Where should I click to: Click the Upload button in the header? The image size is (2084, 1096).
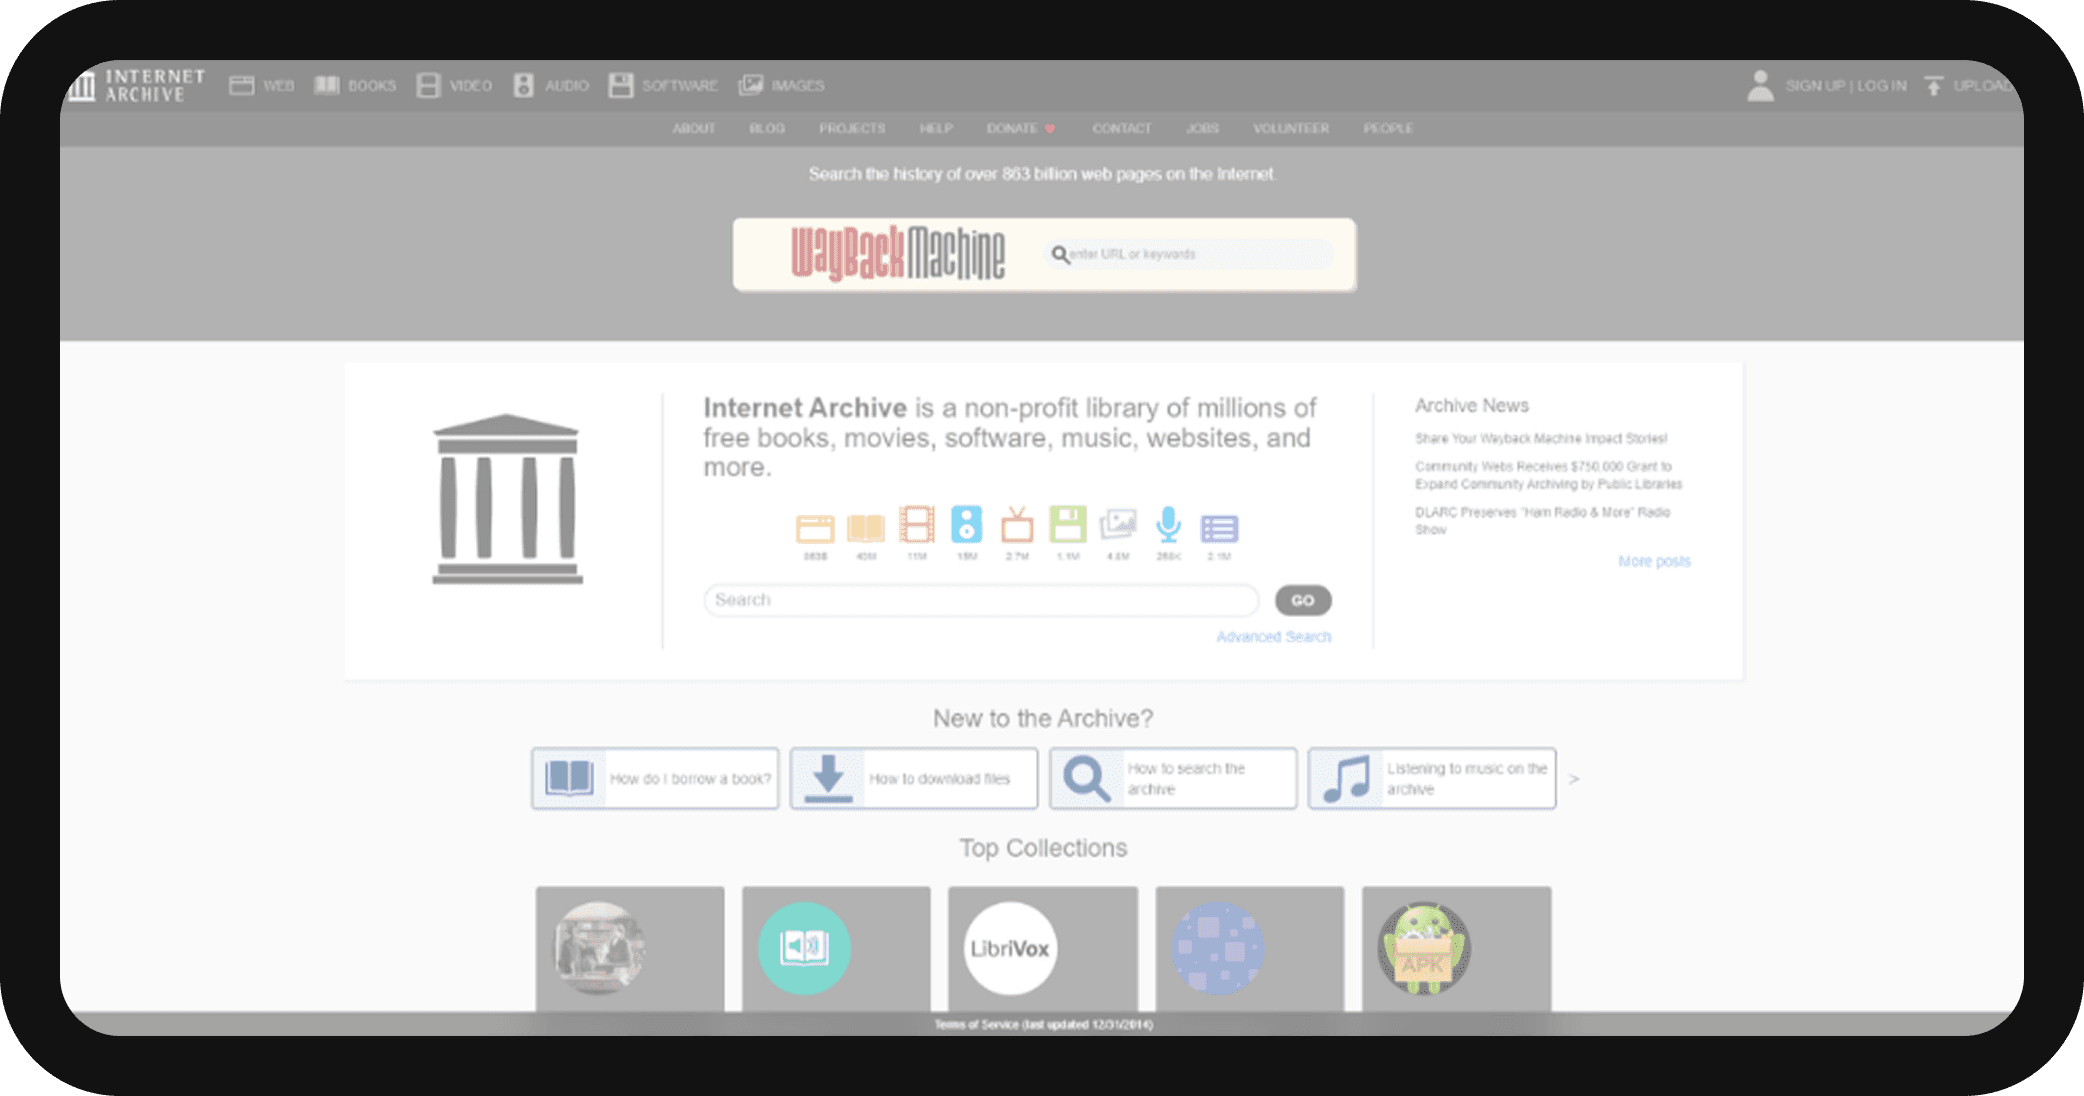[1968, 86]
